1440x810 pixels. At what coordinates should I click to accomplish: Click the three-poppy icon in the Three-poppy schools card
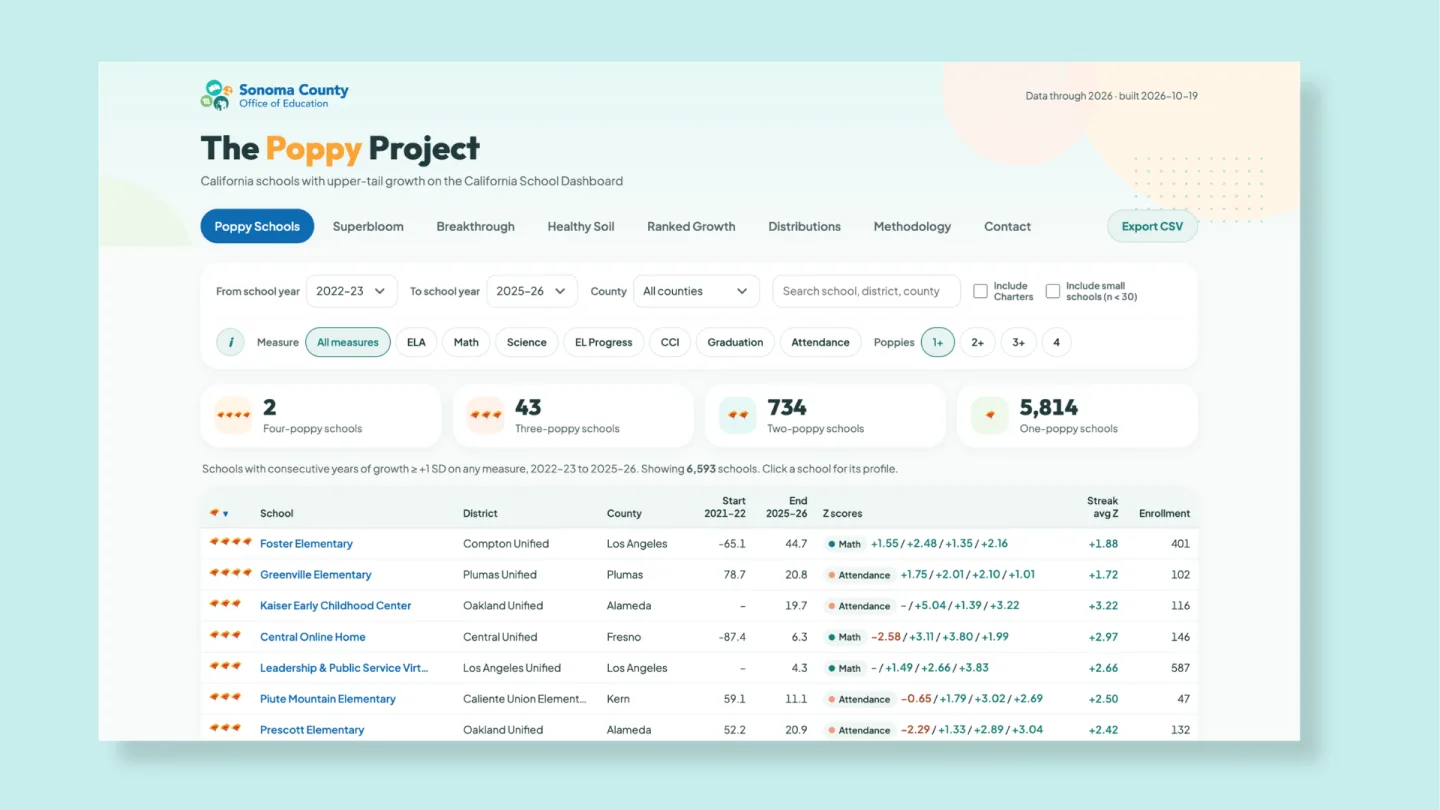pos(485,415)
